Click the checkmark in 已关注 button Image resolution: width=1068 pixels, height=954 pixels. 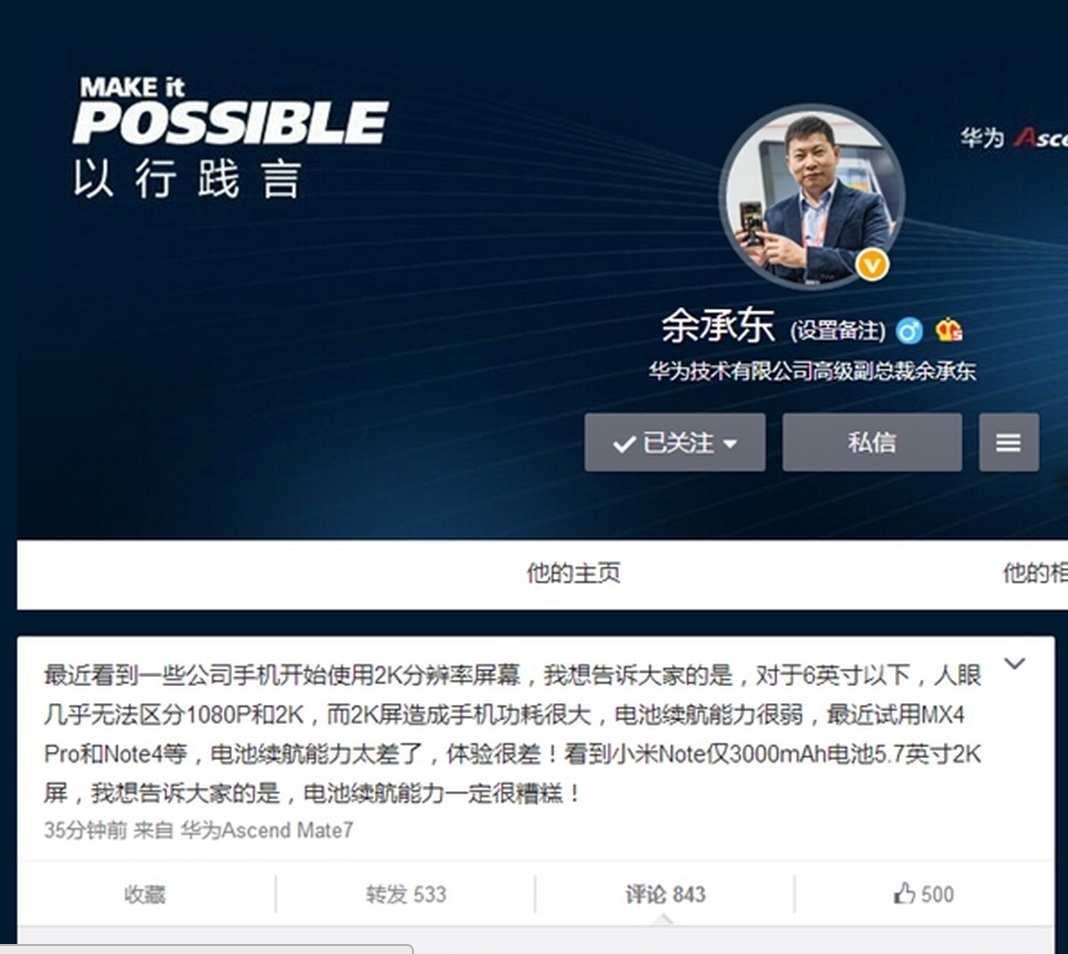coord(624,445)
